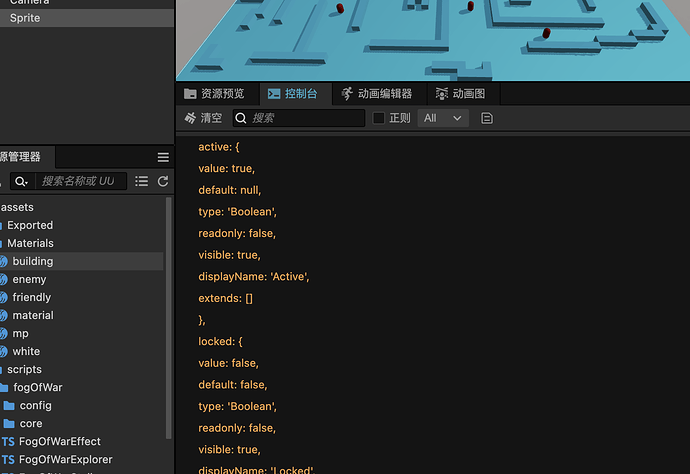
Task: Open the 动画图 tab
Action: [461, 94]
